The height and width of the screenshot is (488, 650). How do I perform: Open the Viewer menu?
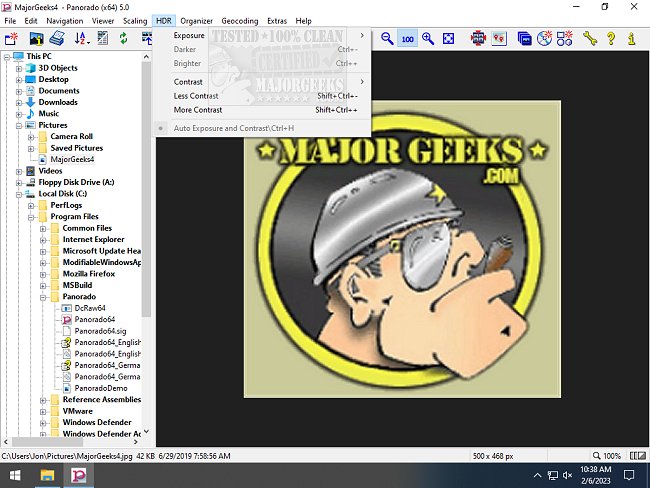coord(103,21)
